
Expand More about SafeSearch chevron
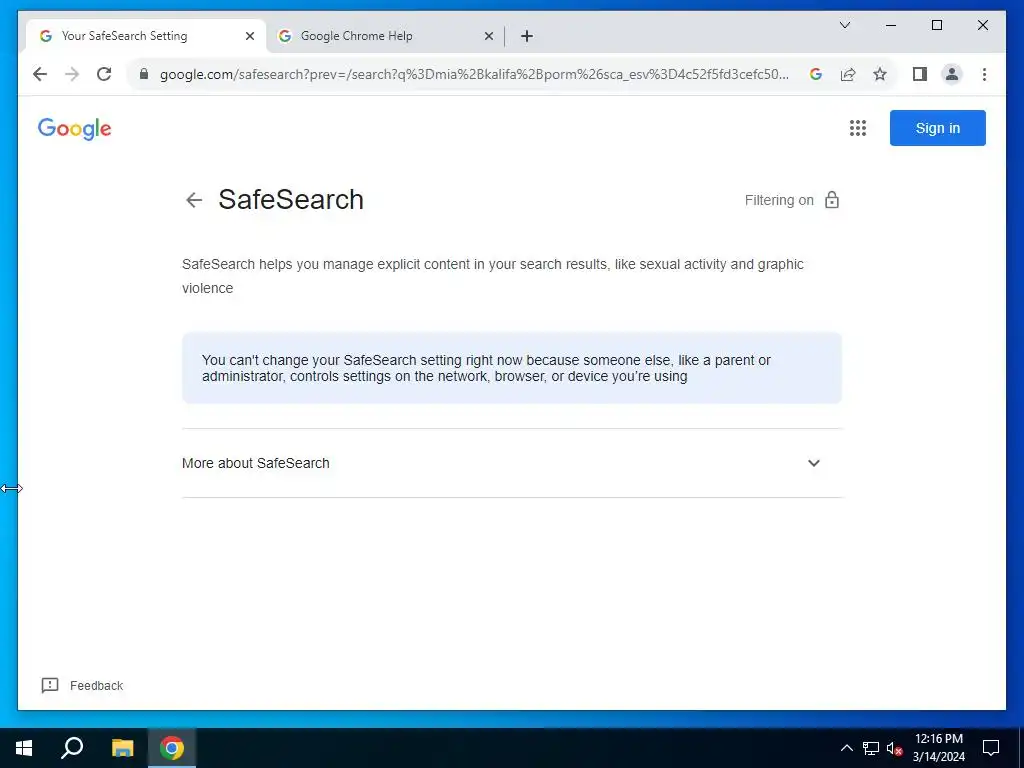pos(814,463)
